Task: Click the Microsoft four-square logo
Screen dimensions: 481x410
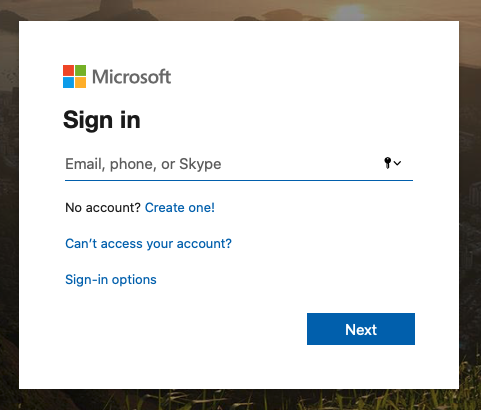Action: click(x=74, y=76)
